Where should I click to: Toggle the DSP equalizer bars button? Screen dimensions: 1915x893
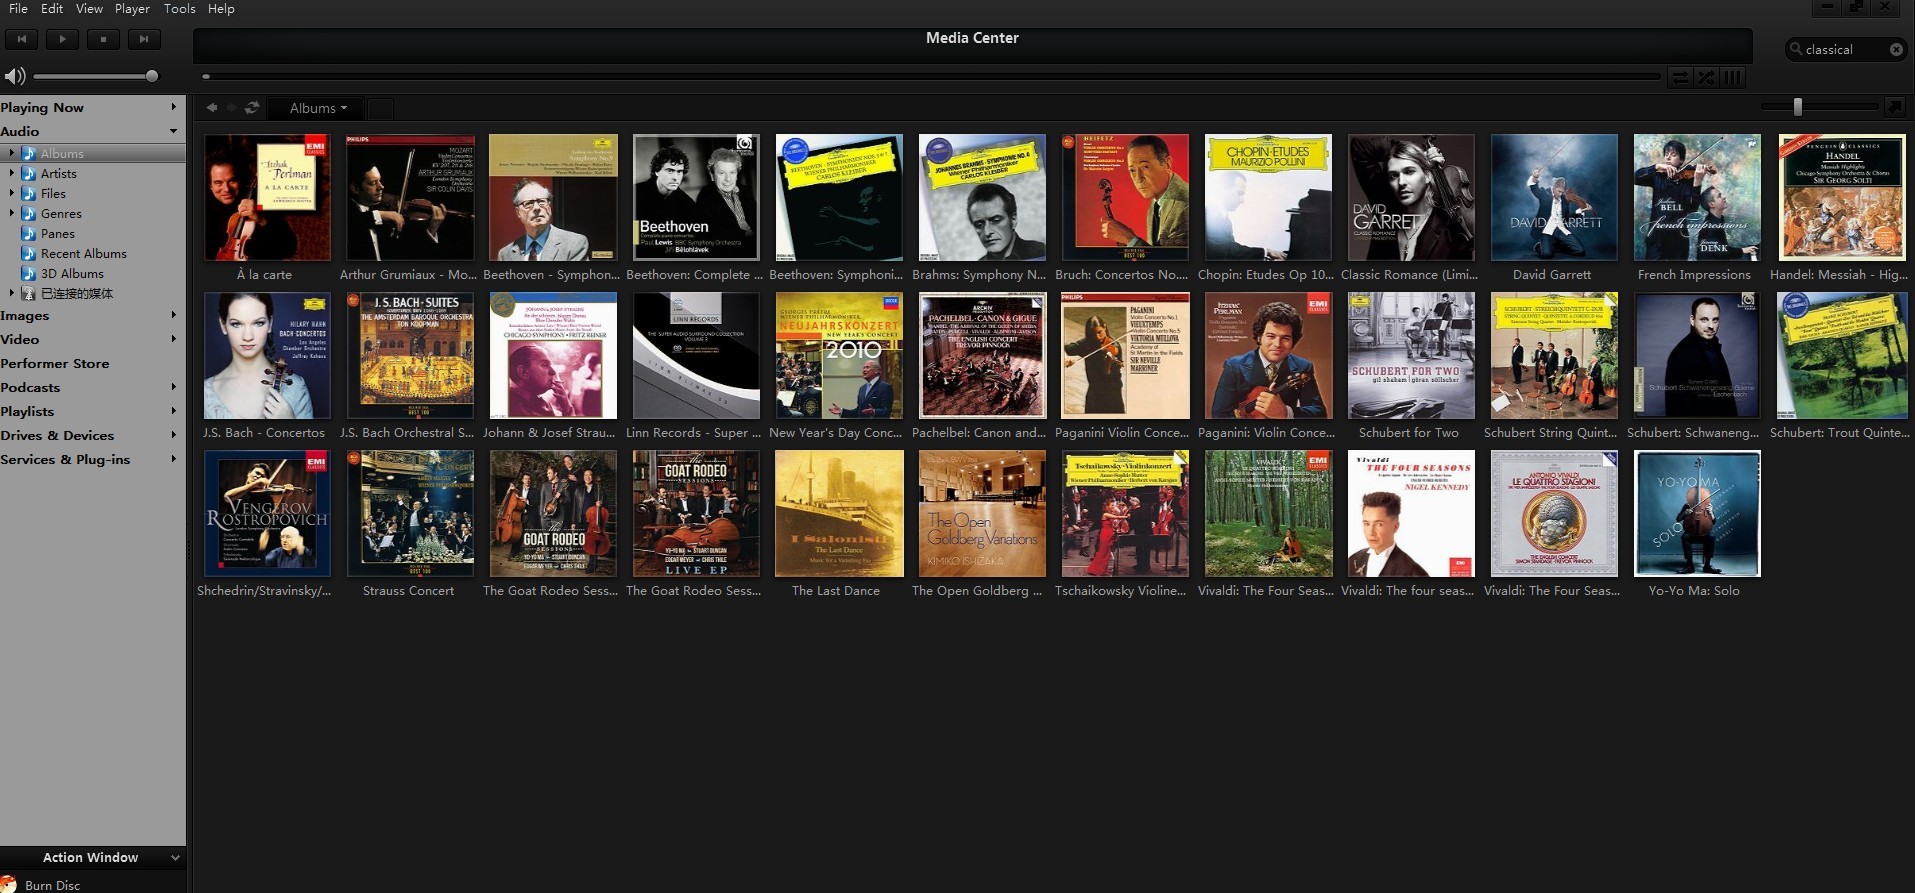1732,77
